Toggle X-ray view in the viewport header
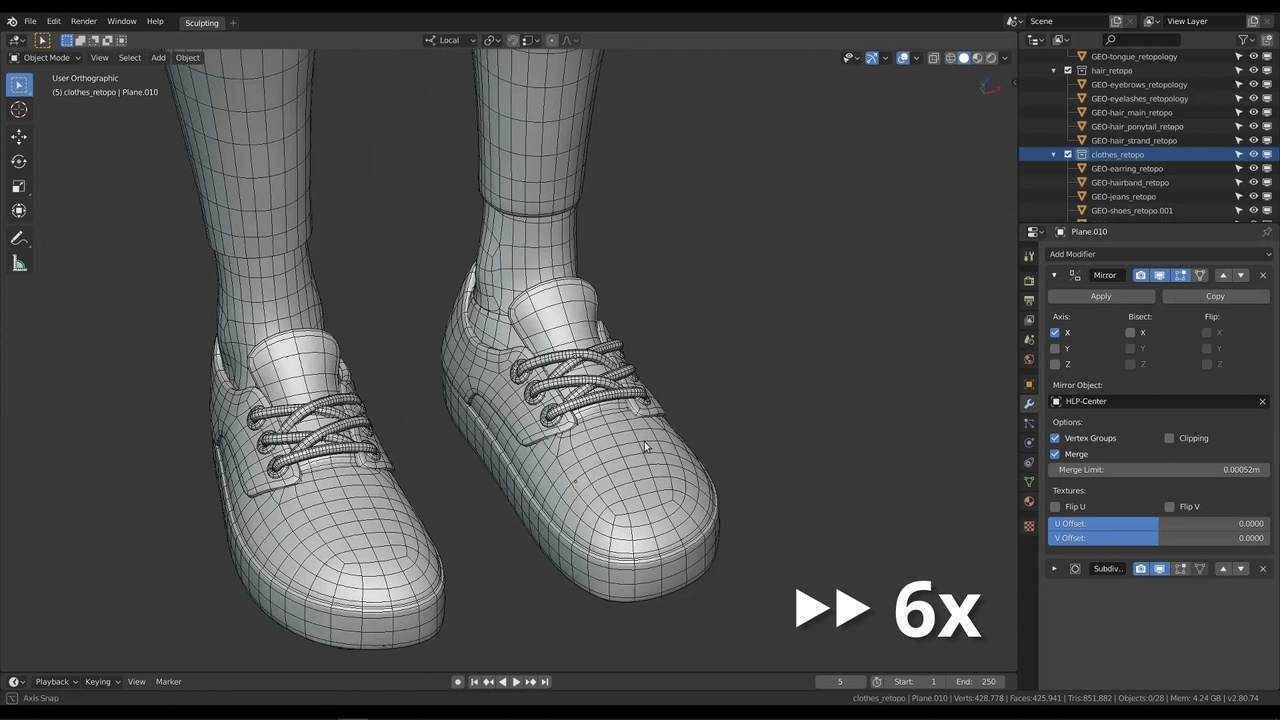Image resolution: width=1280 pixels, height=720 pixels. [x=933, y=58]
